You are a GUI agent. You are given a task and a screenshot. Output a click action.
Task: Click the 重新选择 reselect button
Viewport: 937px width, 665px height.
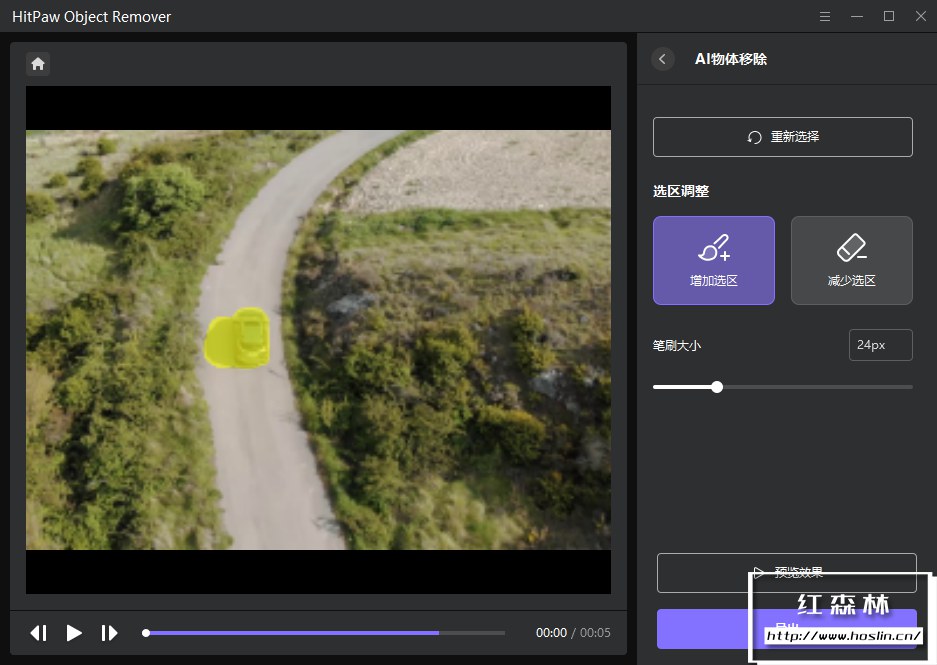tap(782, 137)
